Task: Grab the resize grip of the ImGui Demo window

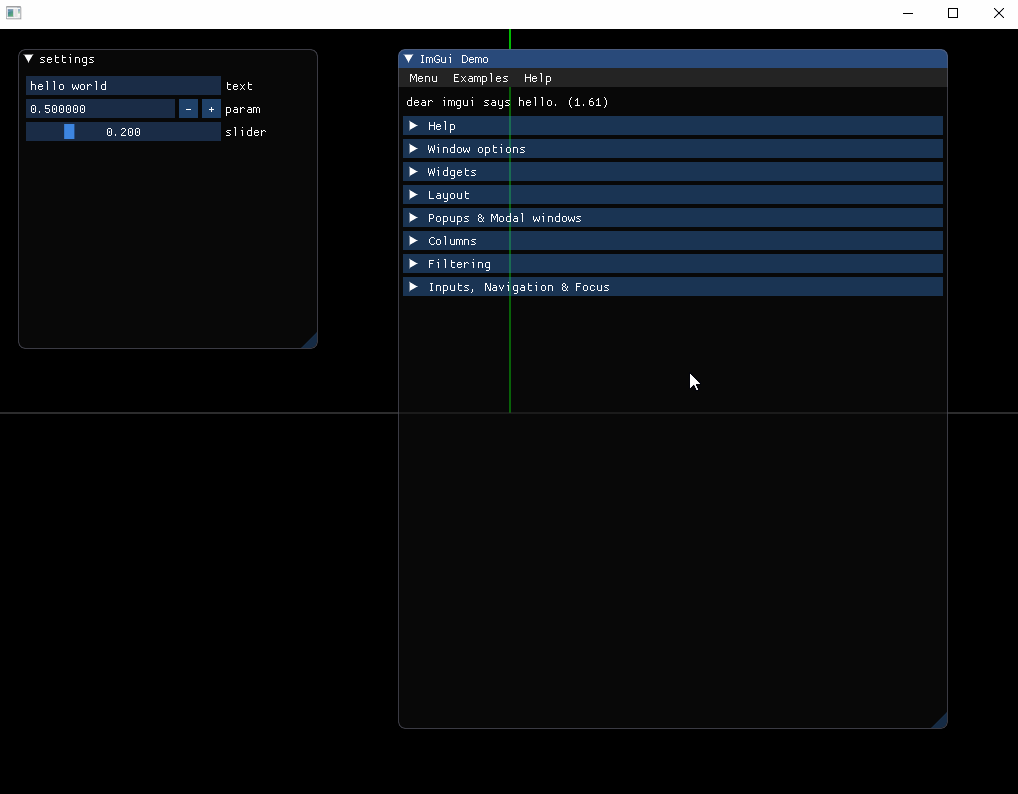Action: point(939,720)
